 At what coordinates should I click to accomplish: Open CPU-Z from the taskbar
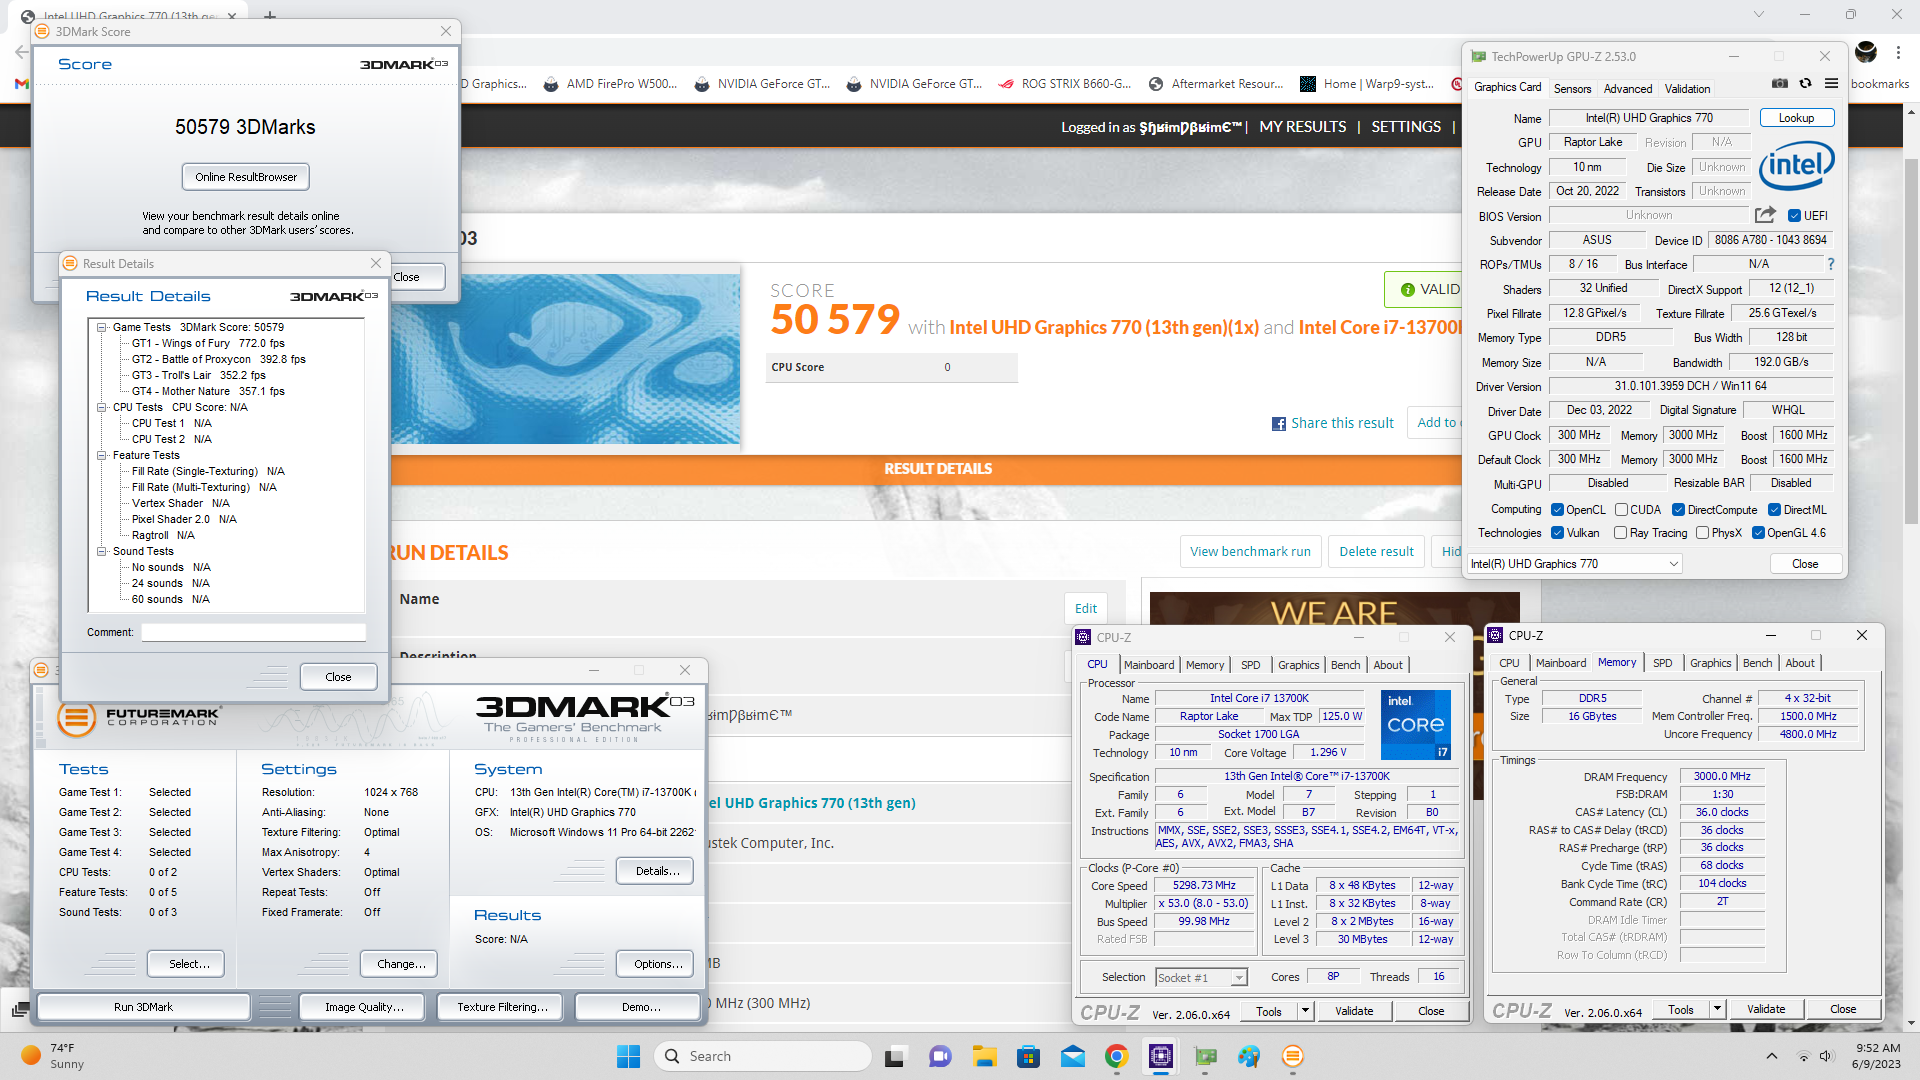point(1161,1056)
